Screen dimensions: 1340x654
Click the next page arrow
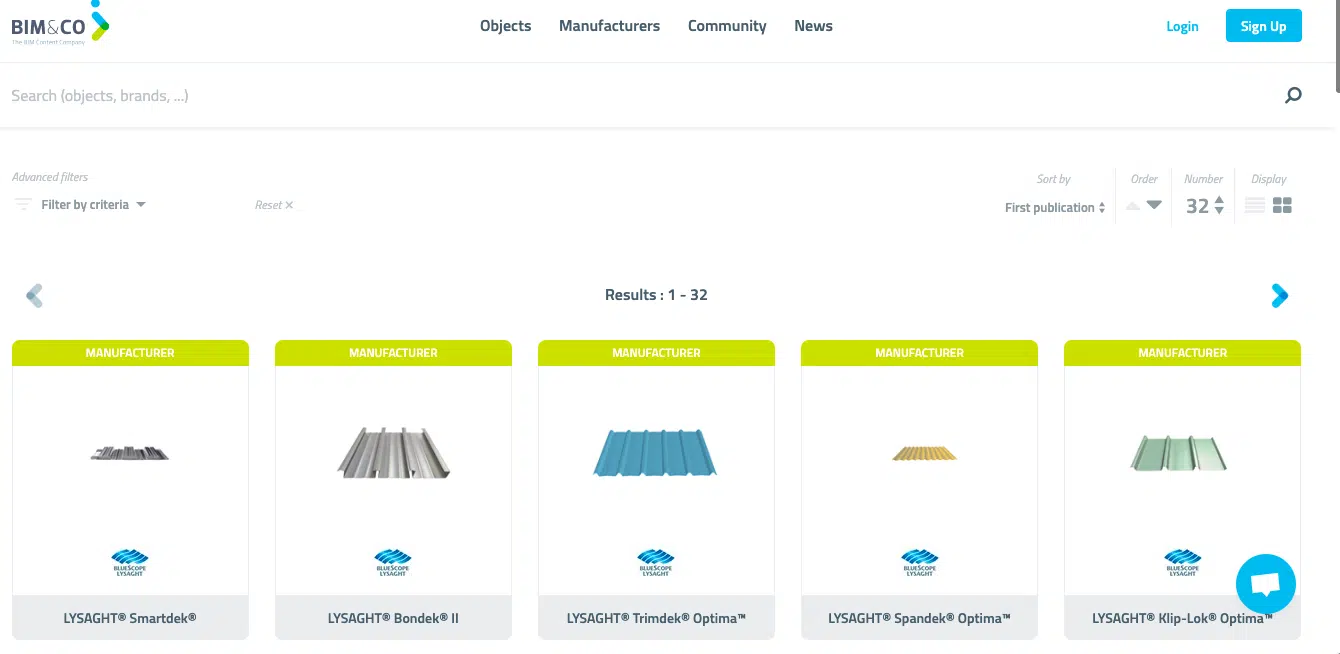(x=1280, y=295)
